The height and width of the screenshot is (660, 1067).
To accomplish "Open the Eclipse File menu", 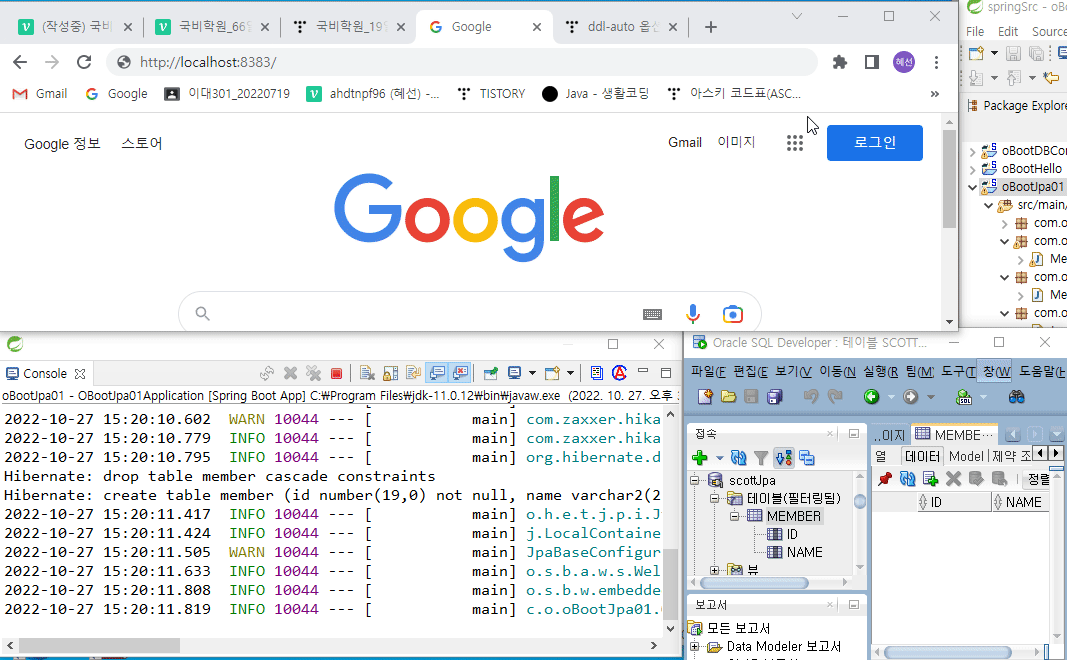I will pyautogui.click(x=975, y=31).
